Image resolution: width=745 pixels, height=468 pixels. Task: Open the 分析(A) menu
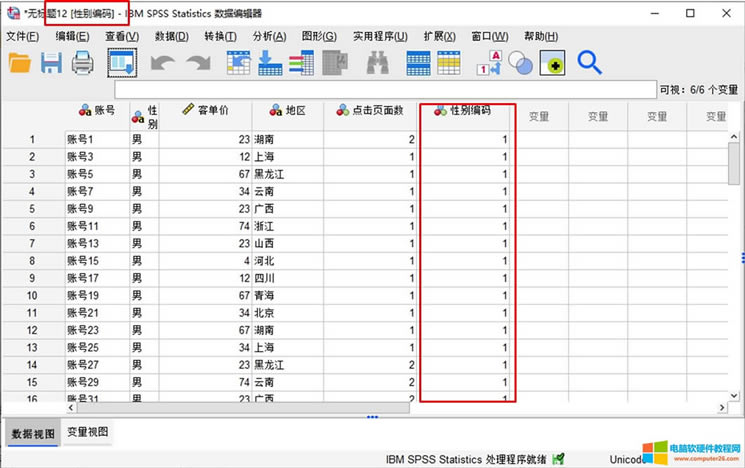(x=269, y=37)
